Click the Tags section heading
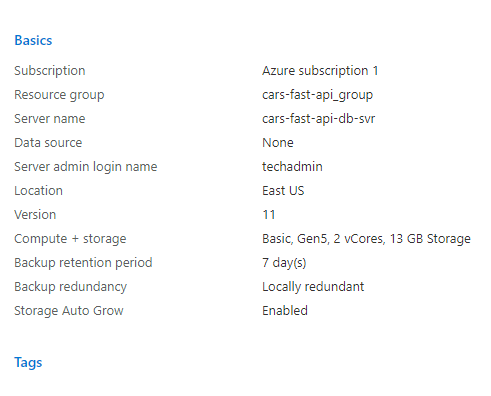This screenshot has height=396, width=491. [28, 363]
